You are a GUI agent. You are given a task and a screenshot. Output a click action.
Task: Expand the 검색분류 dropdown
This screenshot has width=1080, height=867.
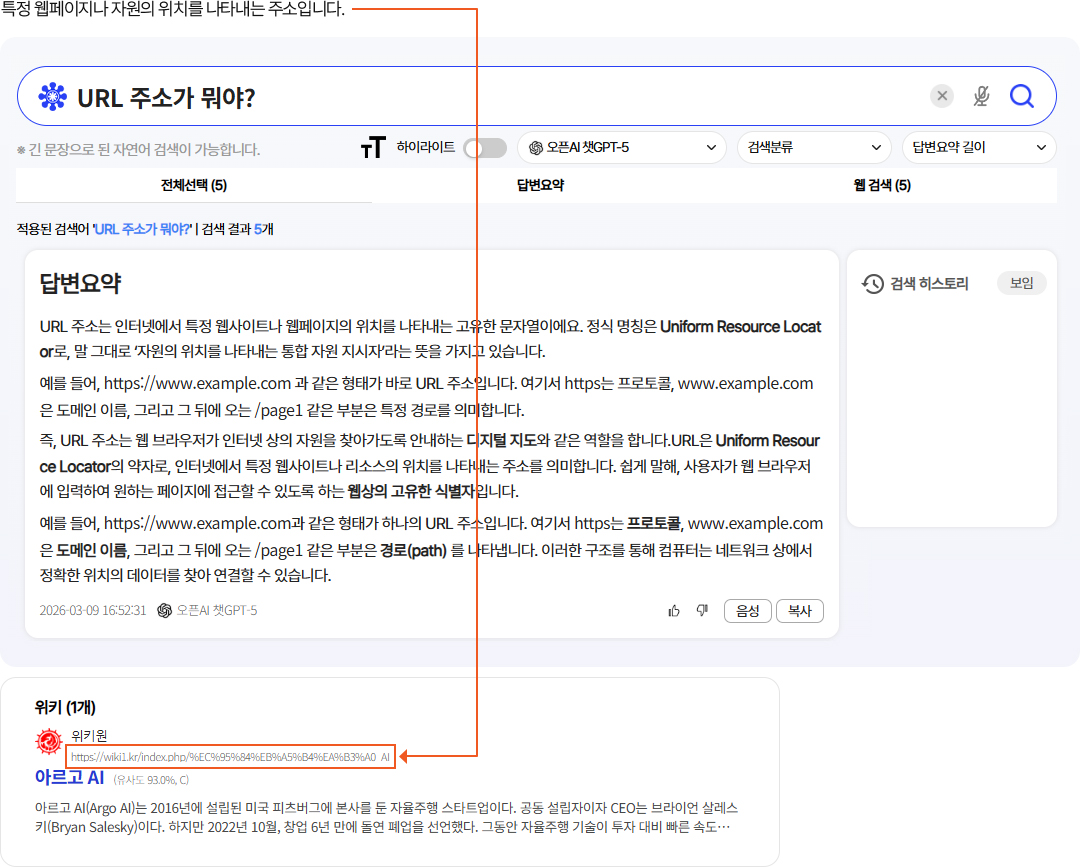click(813, 148)
